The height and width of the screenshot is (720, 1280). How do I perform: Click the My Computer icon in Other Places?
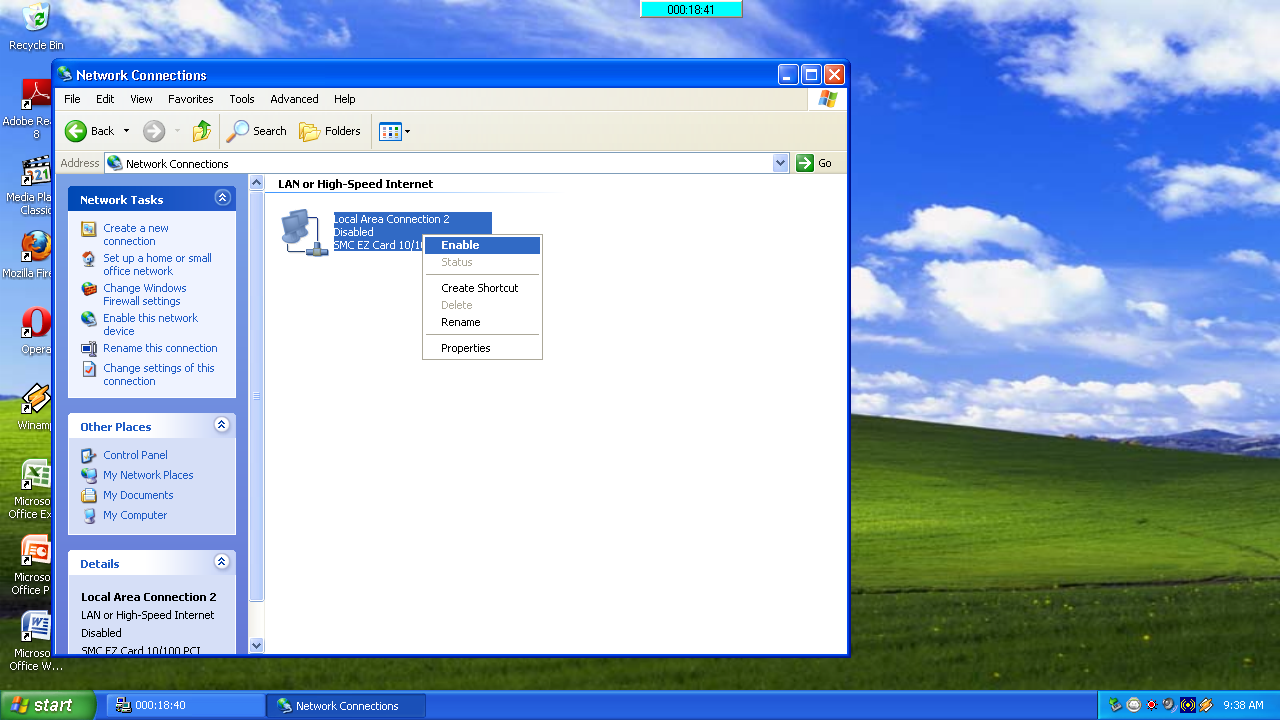(x=89, y=515)
